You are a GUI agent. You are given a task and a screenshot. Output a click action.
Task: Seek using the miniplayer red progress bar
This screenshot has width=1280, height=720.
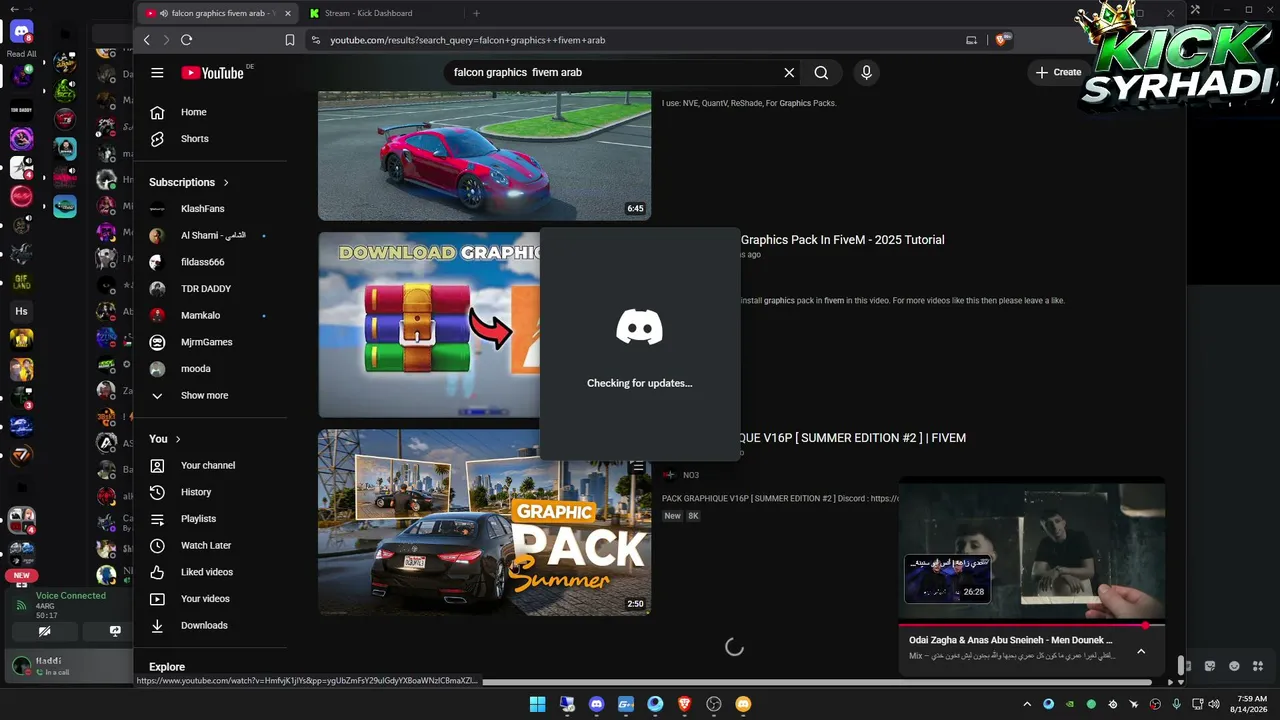1032,626
